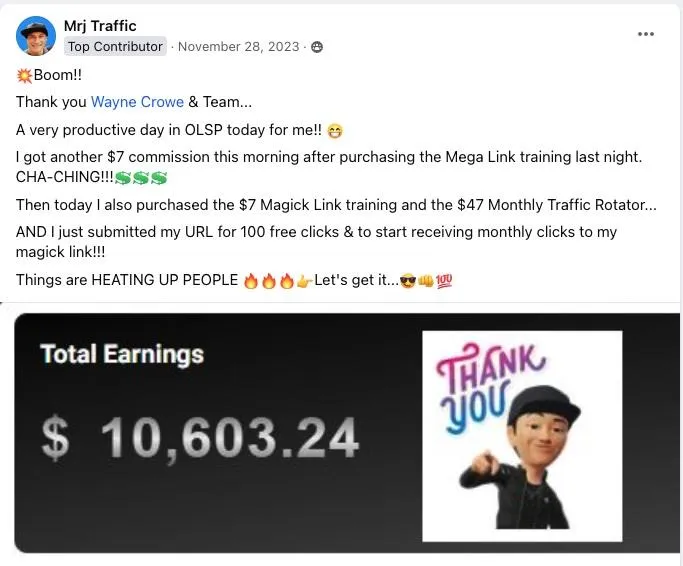This screenshot has width=683, height=566.
Task: Click the public globe privacy icon
Action: coord(317,47)
